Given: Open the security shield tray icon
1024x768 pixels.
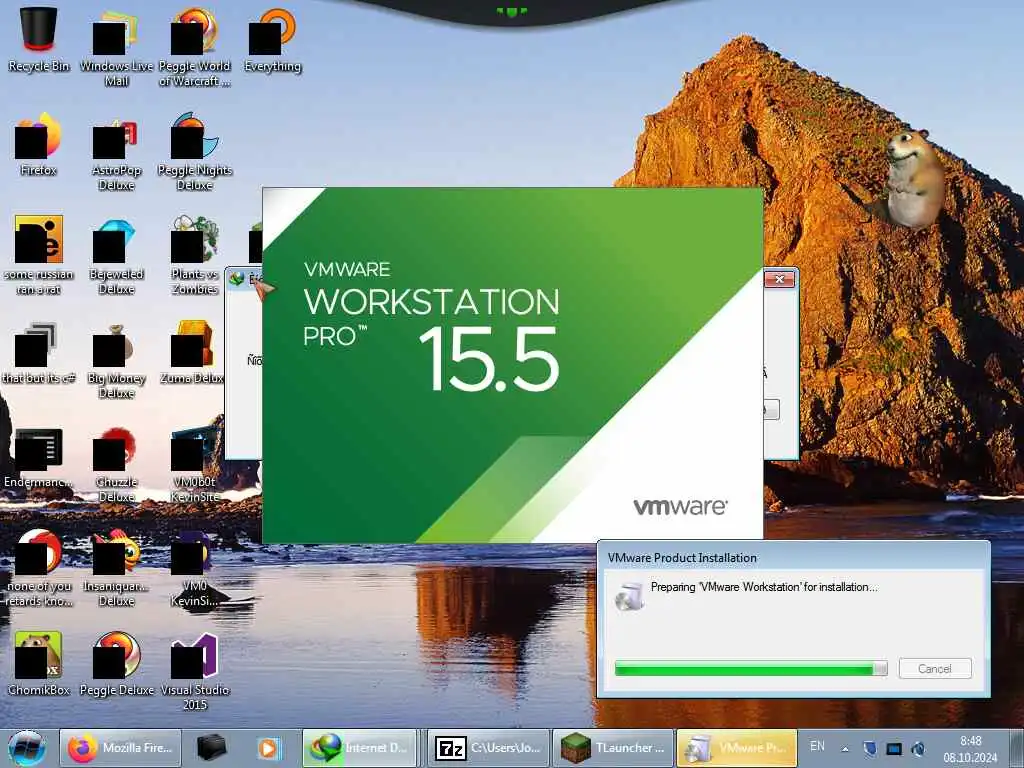Looking at the screenshot, I should pyautogui.click(x=869, y=748).
